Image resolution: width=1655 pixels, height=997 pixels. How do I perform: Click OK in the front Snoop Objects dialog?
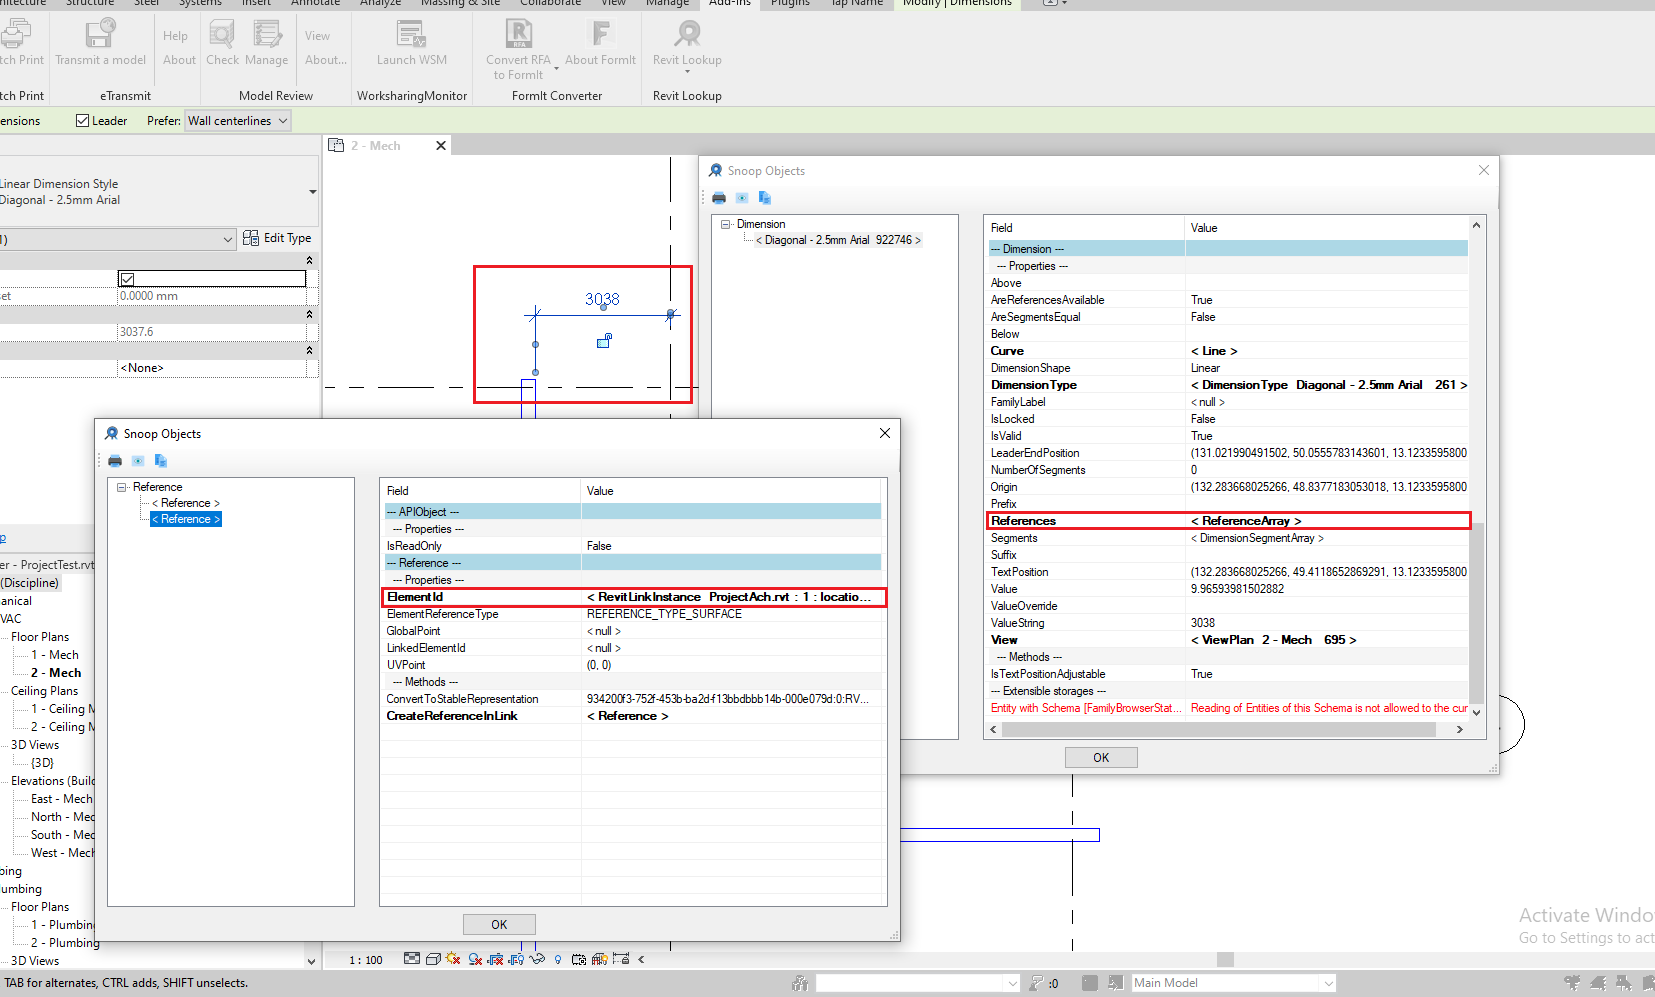[x=499, y=925]
